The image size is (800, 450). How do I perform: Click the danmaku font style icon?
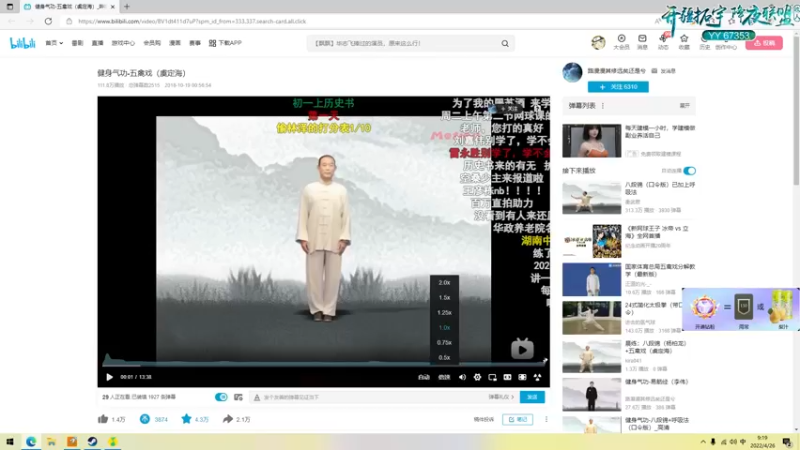coord(257,397)
